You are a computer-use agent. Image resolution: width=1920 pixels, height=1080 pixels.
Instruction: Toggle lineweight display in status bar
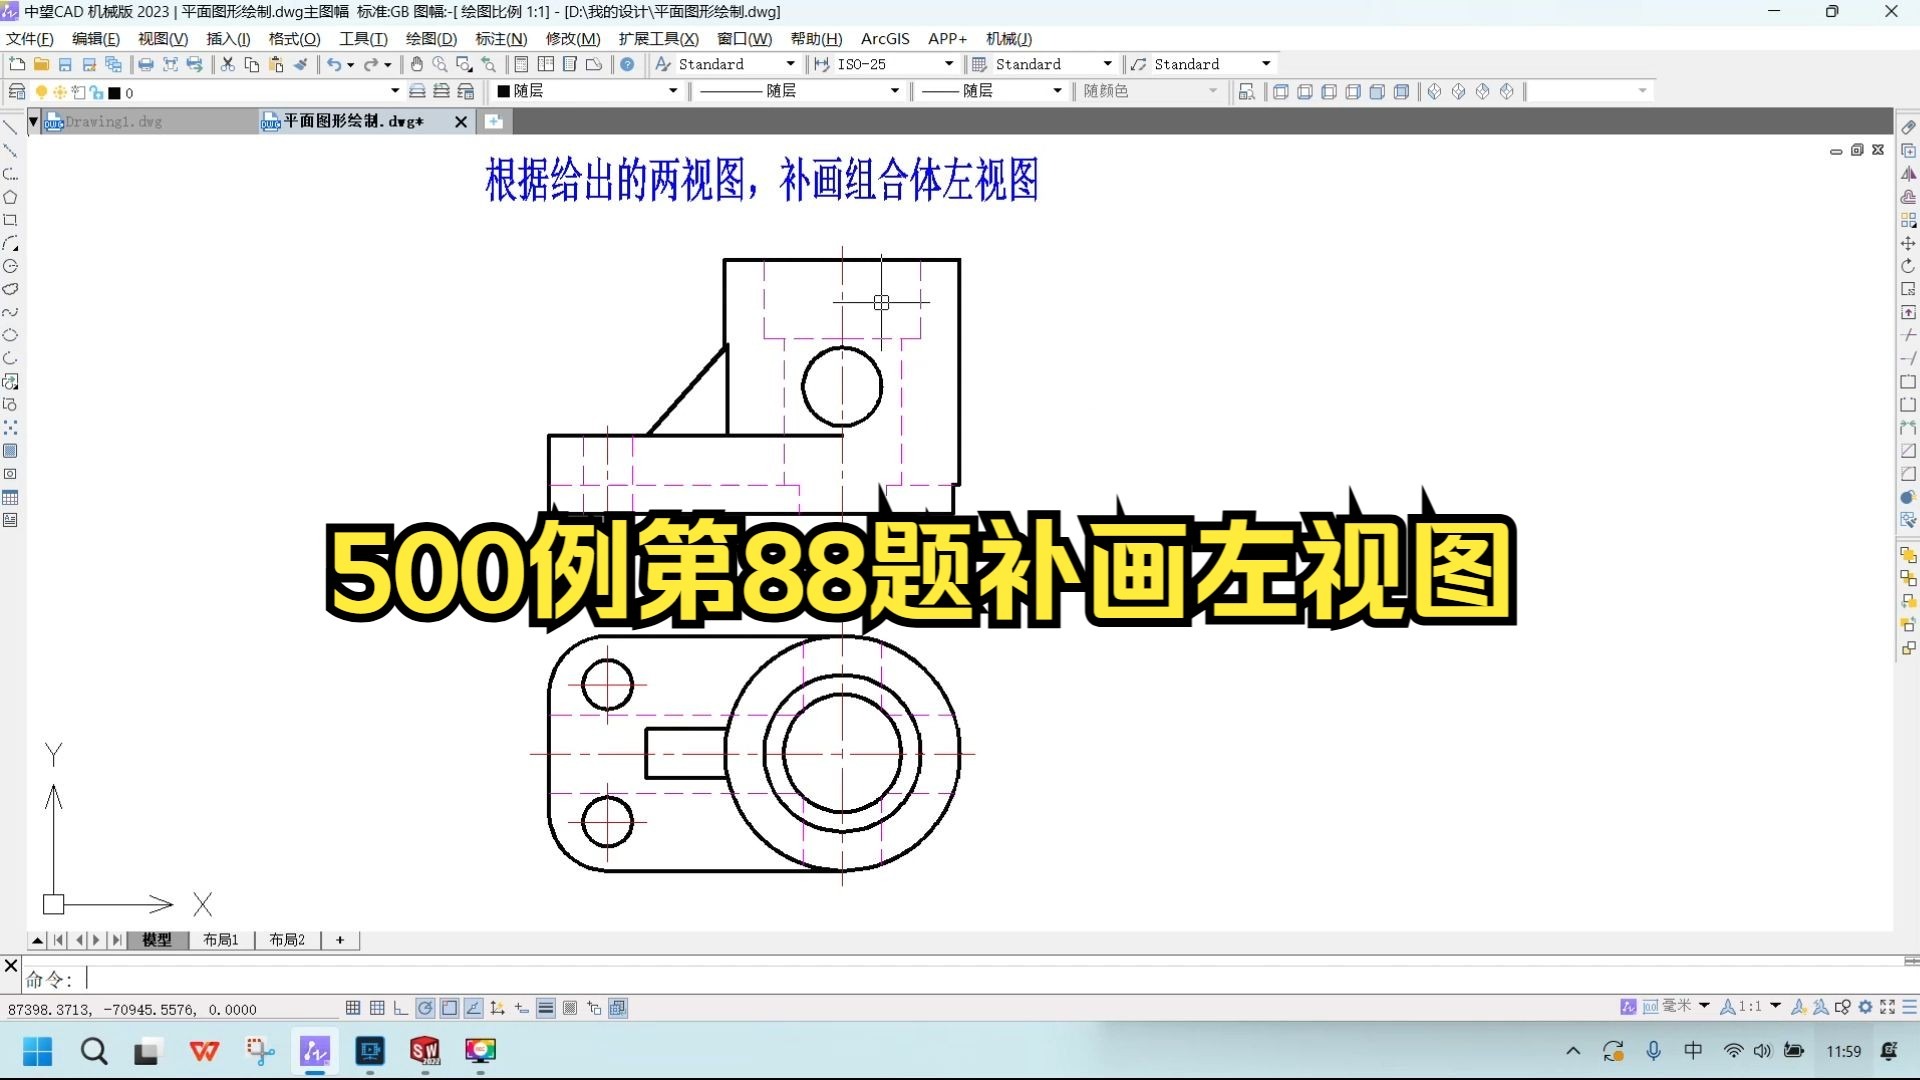(546, 1008)
